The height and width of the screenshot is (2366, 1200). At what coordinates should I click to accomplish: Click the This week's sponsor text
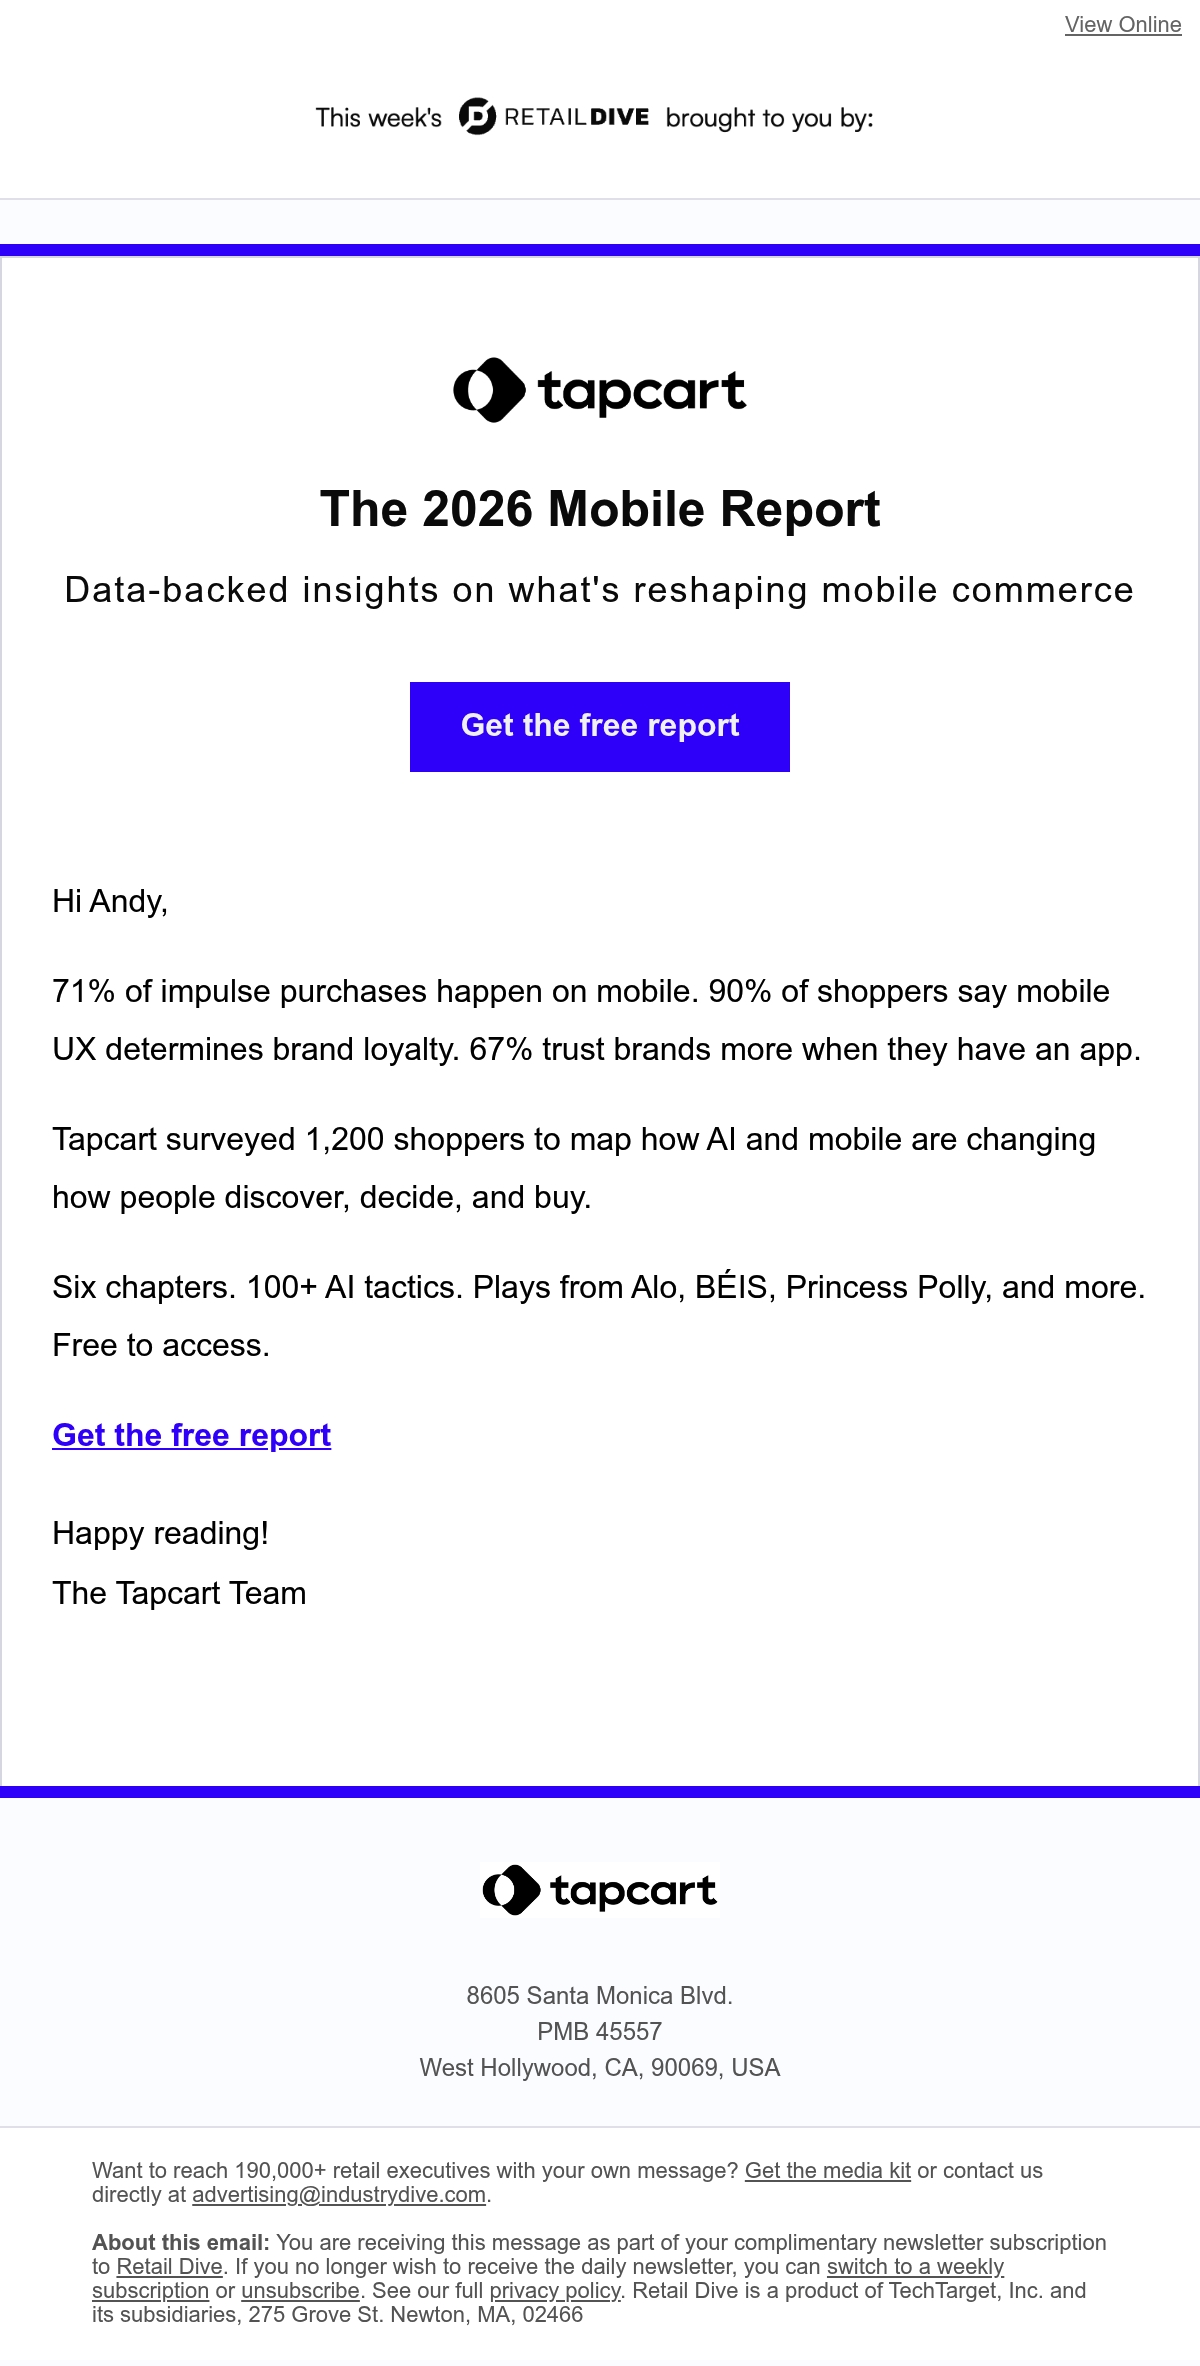(x=379, y=118)
